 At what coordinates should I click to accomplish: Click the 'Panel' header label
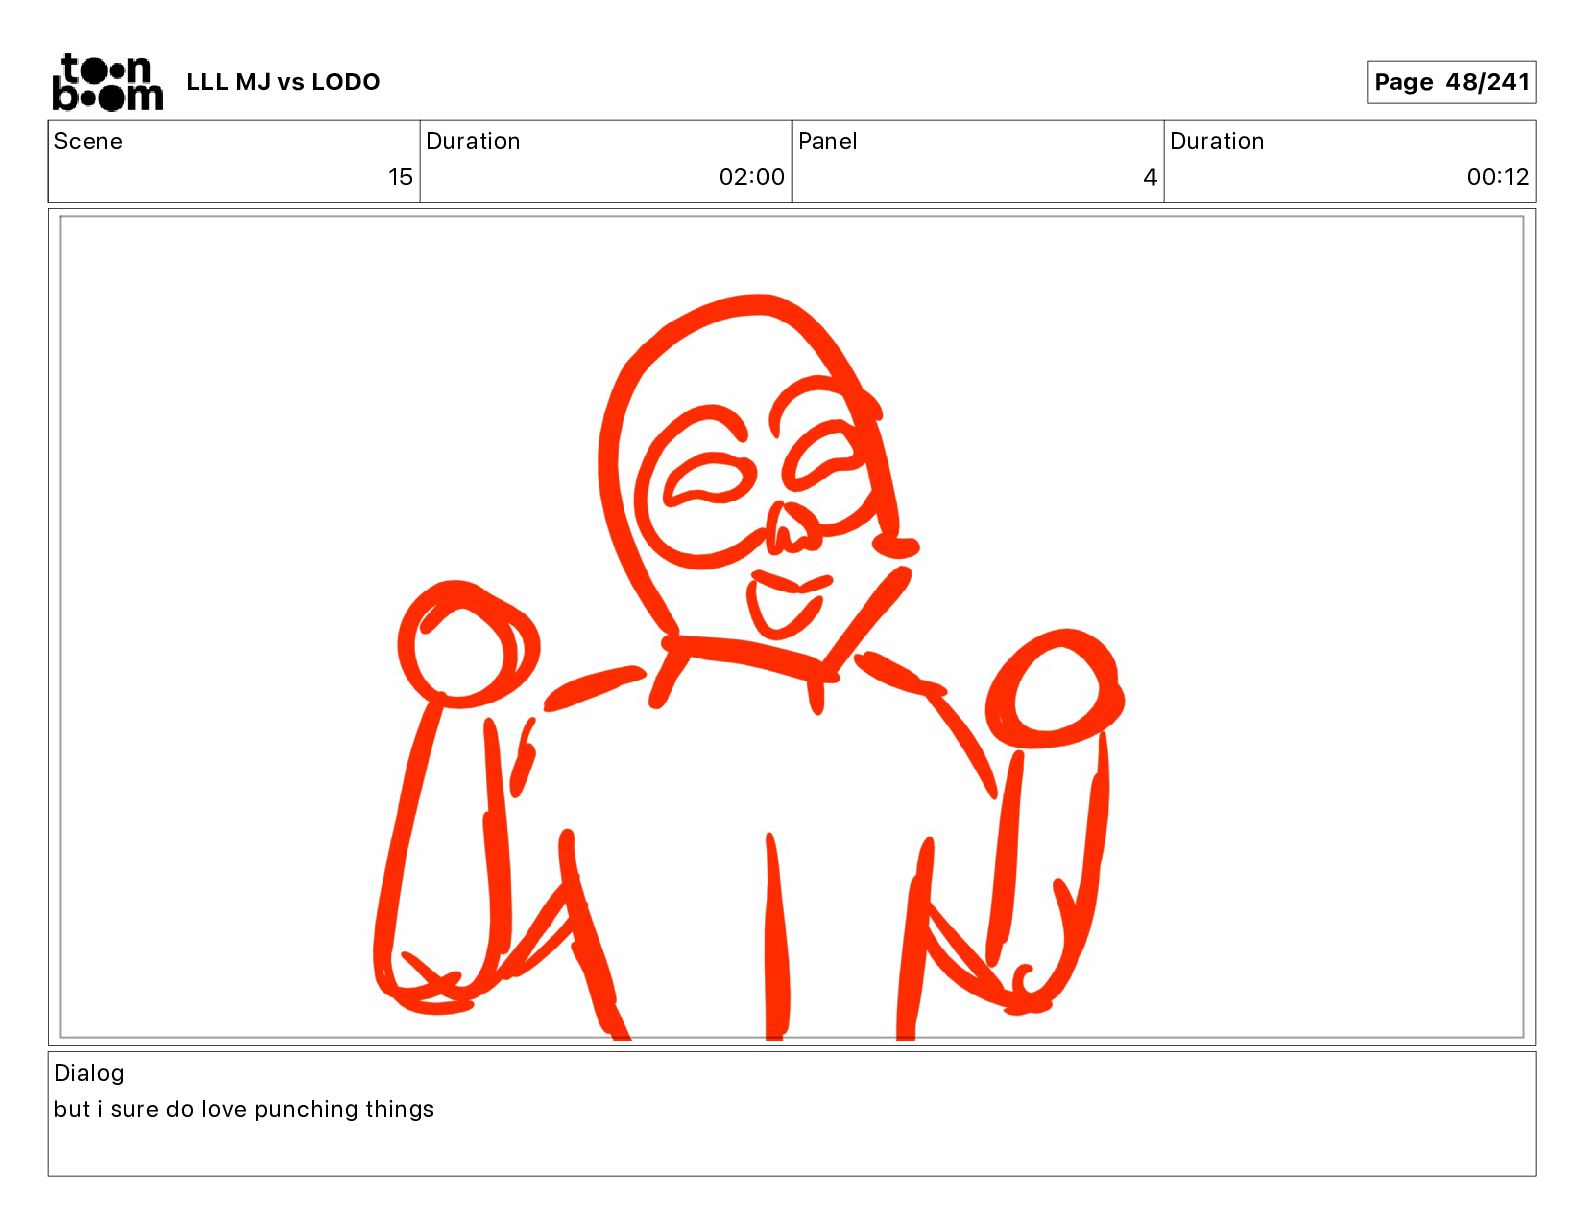(x=828, y=141)
